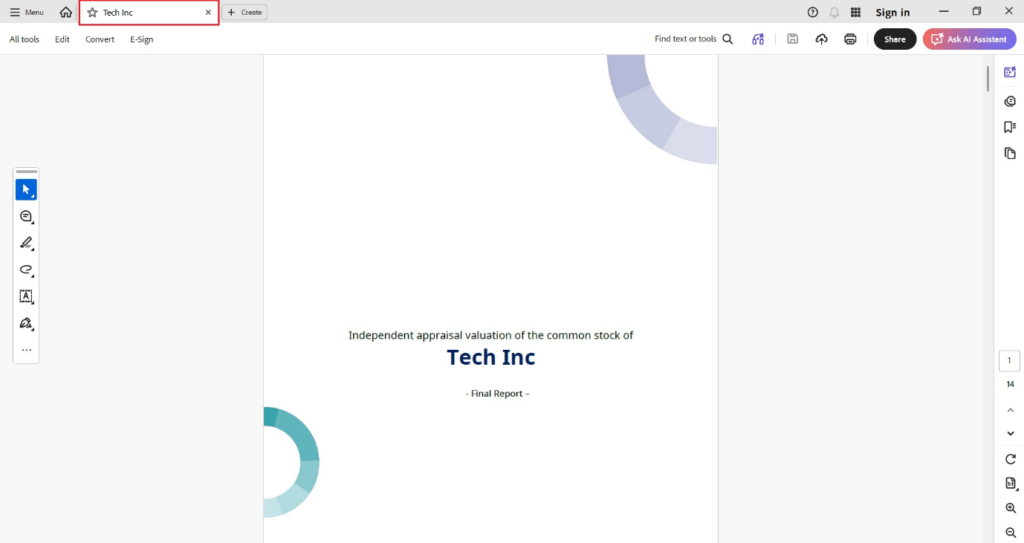This screenshot has height=543, width=1024.
Task: Click the vertical scrollbar thumb
Action: 988,78
